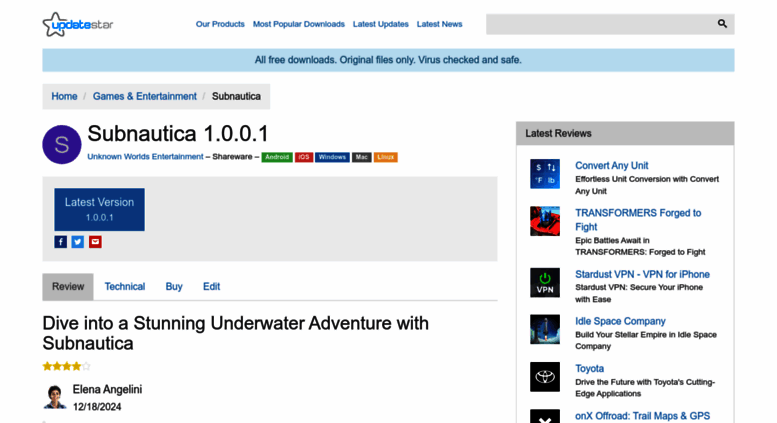Select the Windows platform badge
Viewport: 777px width, 423px height.
pyautogui.click(x=332, y=157)
